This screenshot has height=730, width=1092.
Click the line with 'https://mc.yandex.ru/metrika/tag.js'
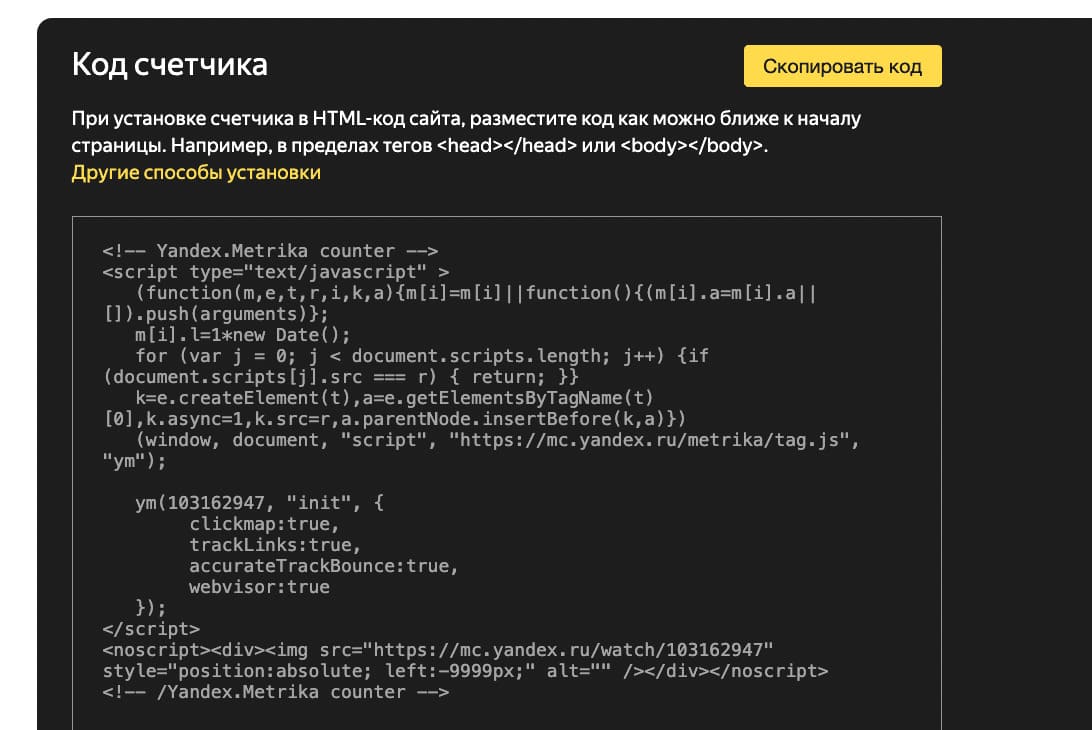[x=497, y=440]
